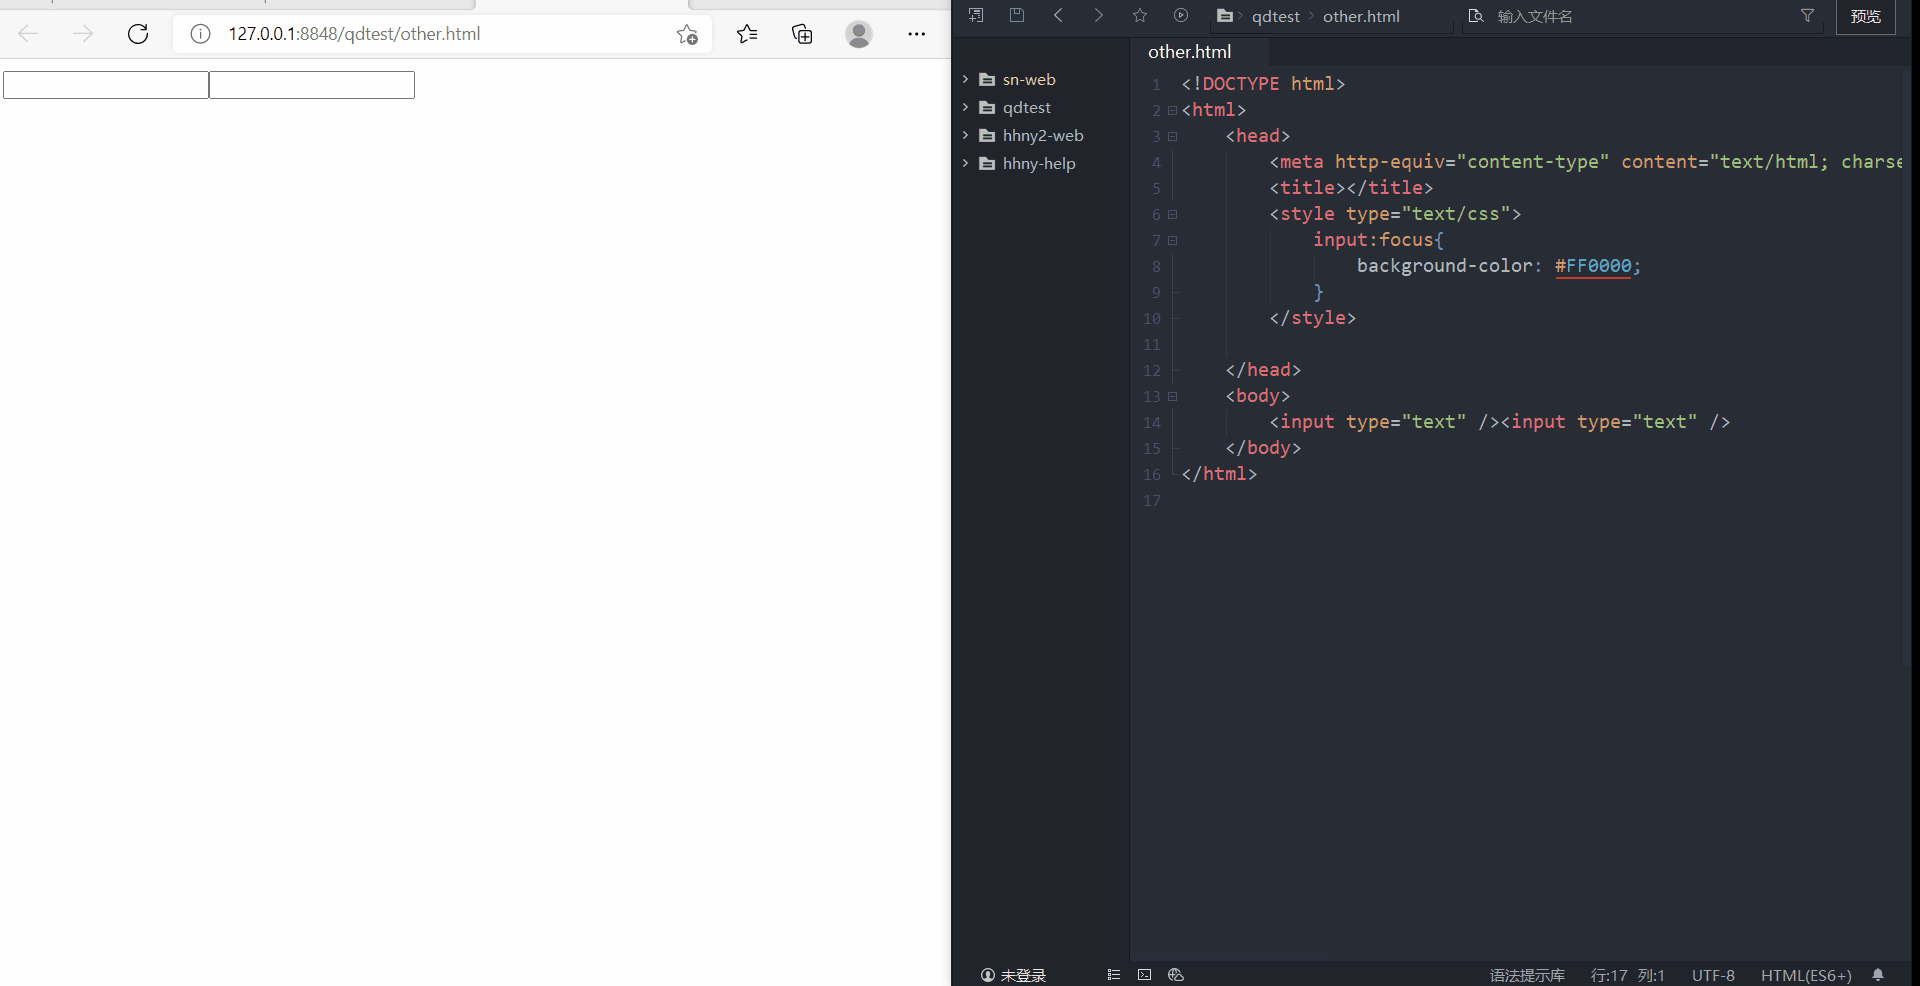This screenshot has height=986, width=1920.
Task: Add this page to favorites star-plus icon
Action: (687, 34)
